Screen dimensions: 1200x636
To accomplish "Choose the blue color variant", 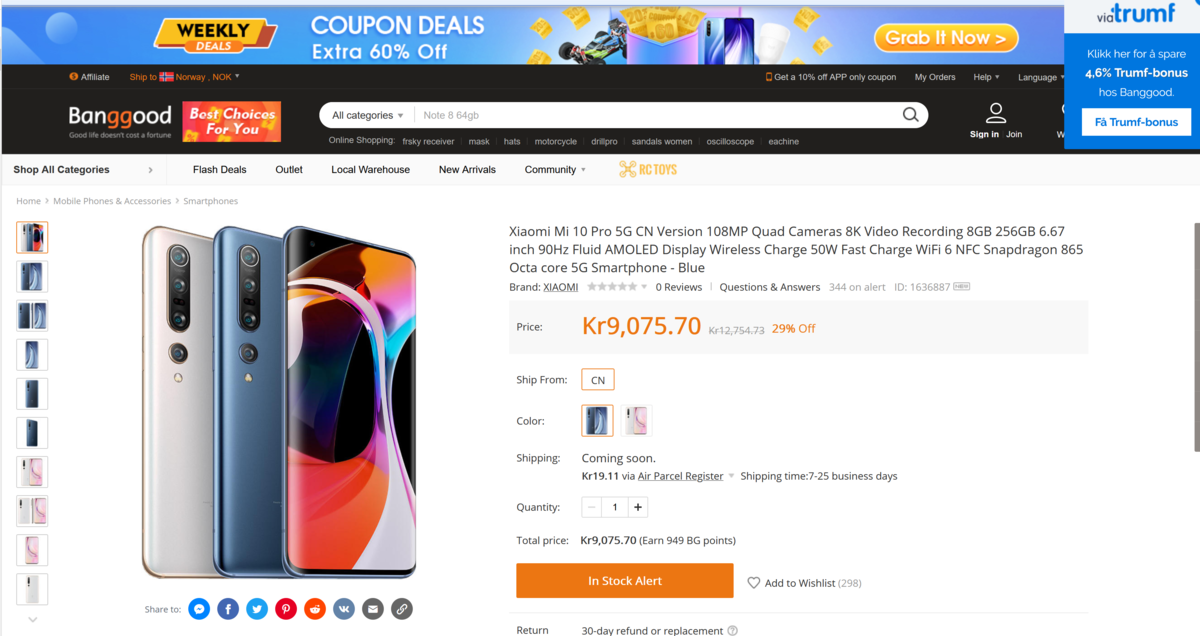I will [598, 421].
